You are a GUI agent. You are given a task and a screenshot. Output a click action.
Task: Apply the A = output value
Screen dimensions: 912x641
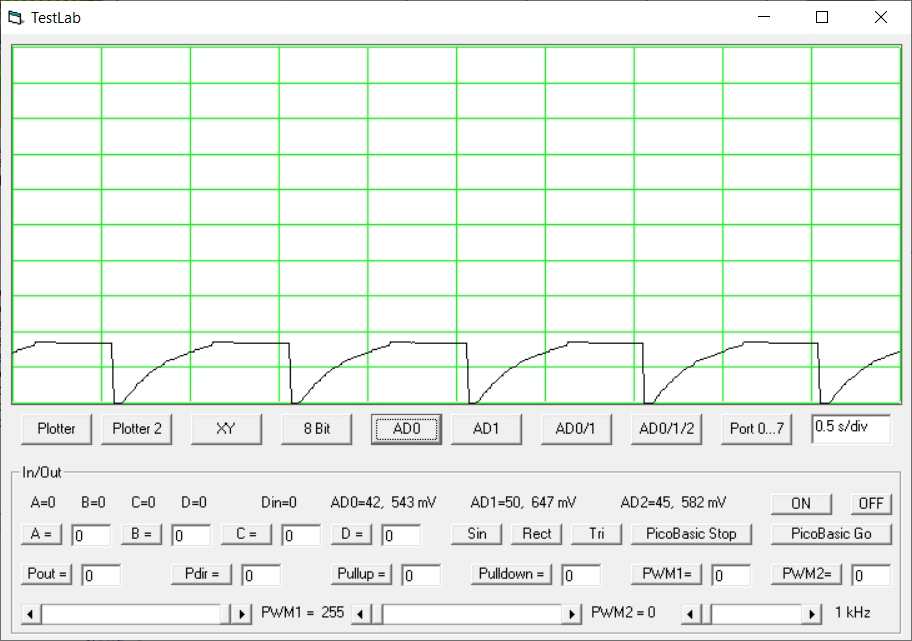41,534
